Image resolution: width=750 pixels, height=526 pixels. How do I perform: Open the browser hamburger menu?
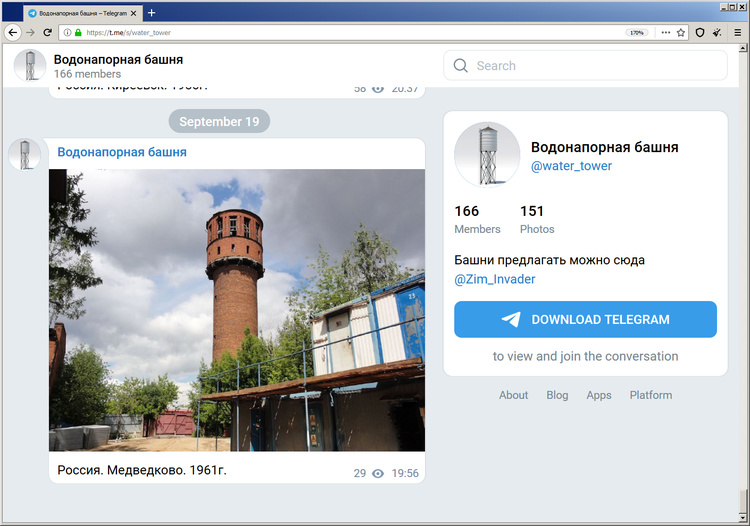[738, 33]
